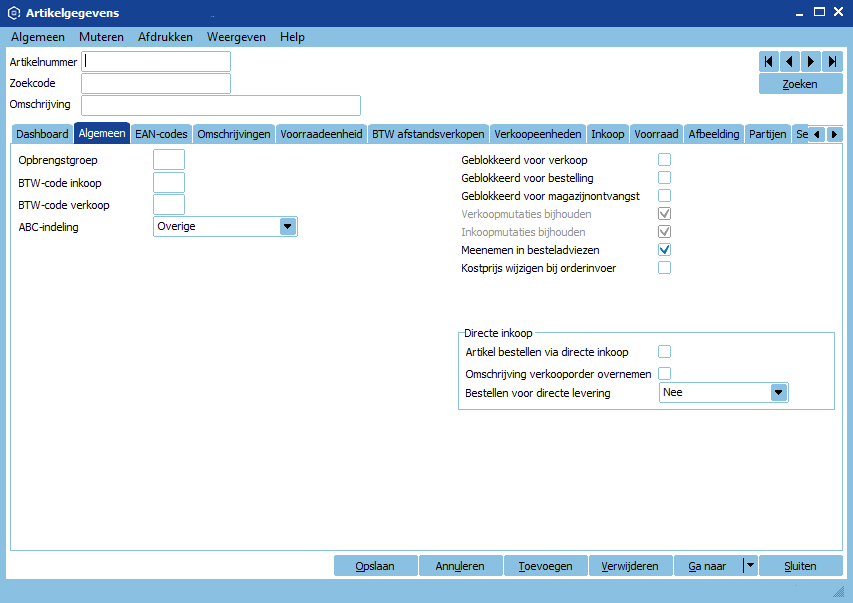853x603 pixels.
Task: Open the Muteren menu
Action: [x=101, y=37]
